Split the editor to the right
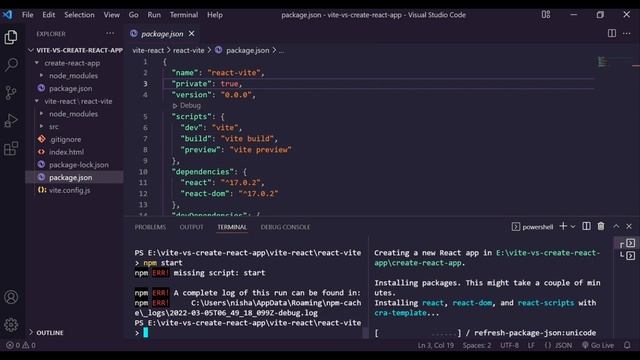 [611, 33]
